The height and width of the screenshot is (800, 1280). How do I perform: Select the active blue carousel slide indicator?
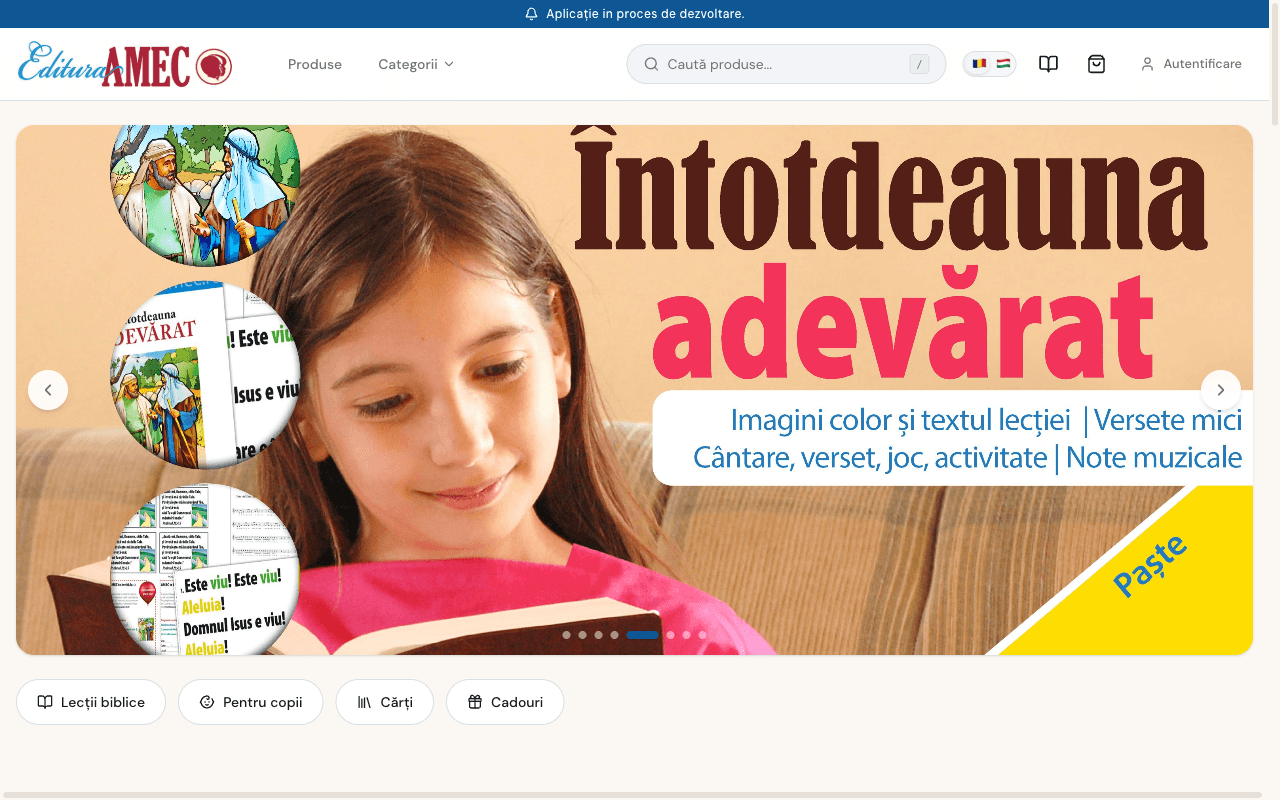(x=643, y=634)
